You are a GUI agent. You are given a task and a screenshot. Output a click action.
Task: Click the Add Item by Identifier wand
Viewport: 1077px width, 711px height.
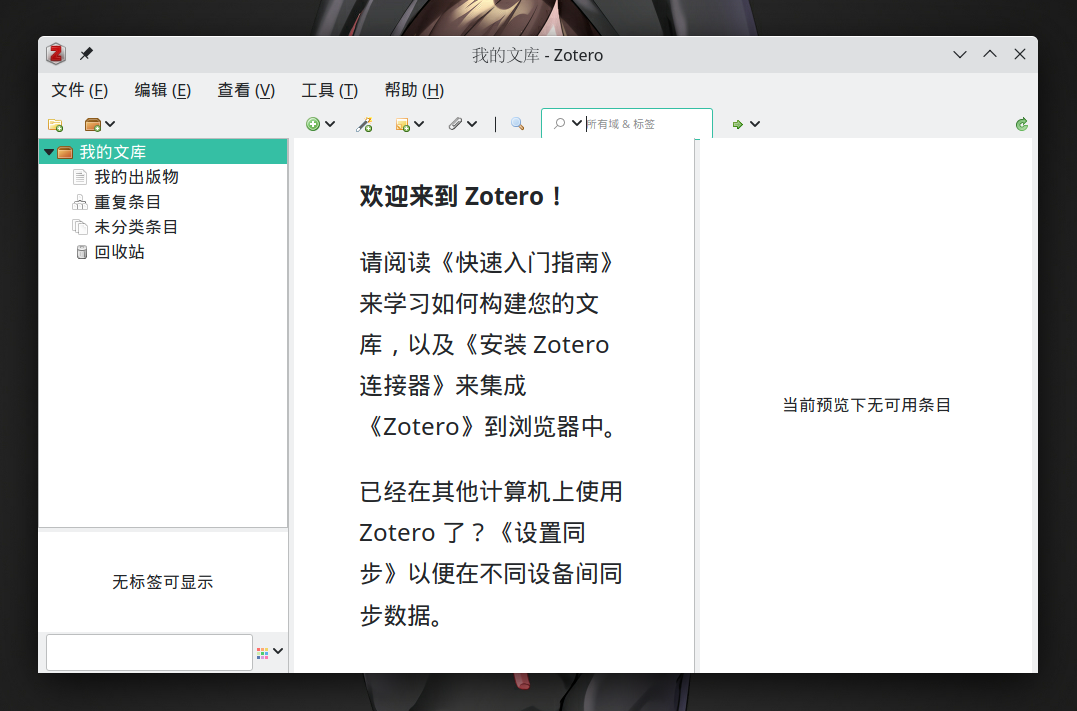[364, 124]
